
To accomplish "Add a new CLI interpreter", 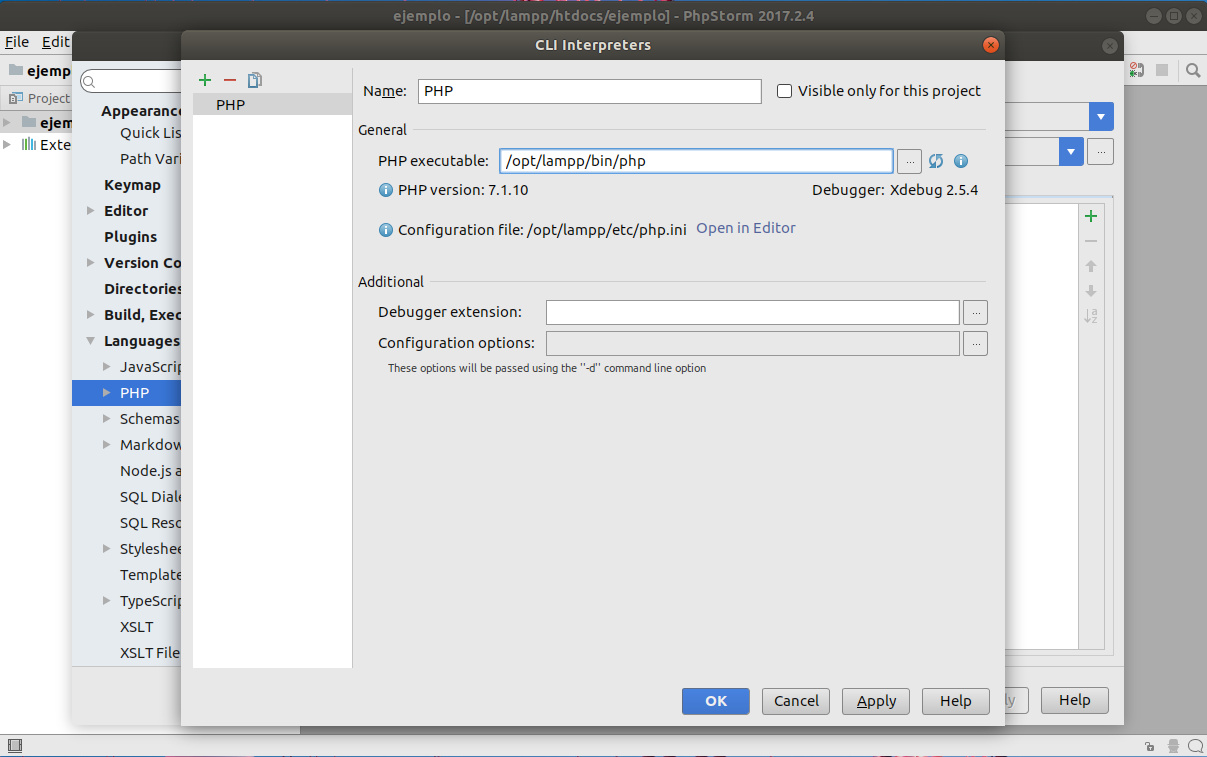I will pos(205,80).
